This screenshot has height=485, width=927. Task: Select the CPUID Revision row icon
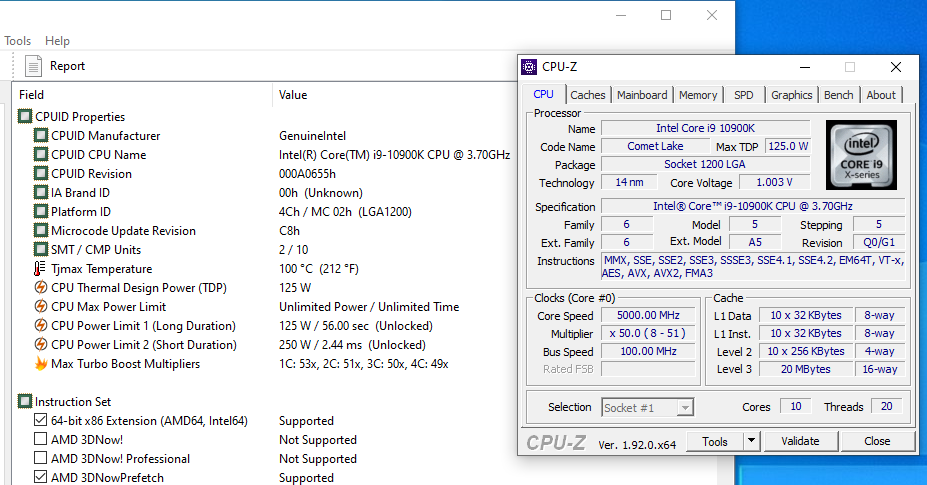pos(41,173)
